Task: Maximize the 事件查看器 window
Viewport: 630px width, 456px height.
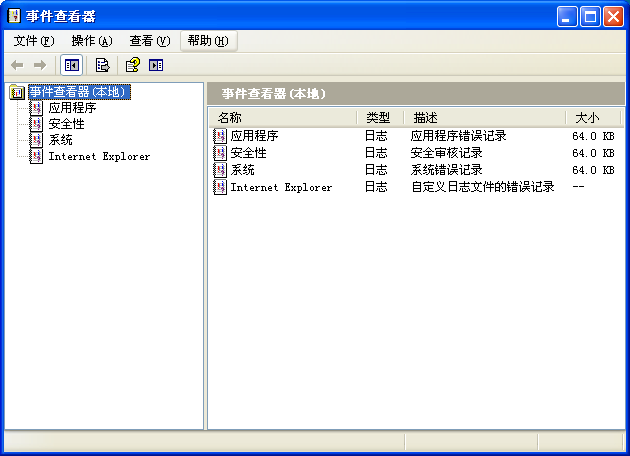Action: tap(590, 17)
